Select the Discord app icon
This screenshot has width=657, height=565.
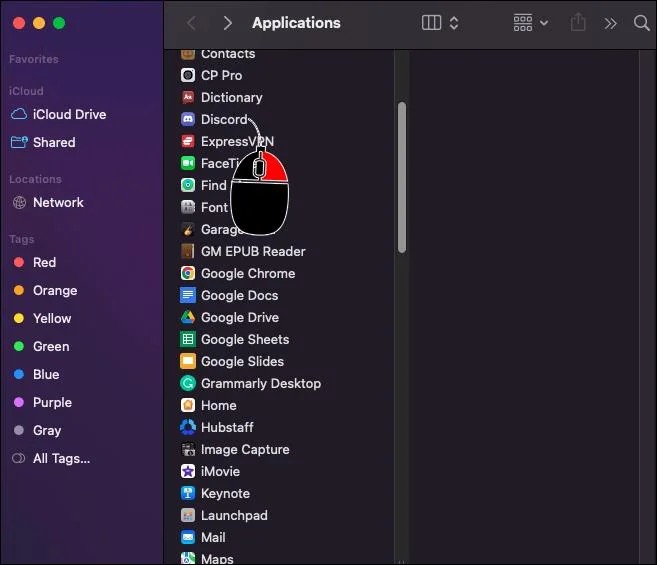point(187,119)
